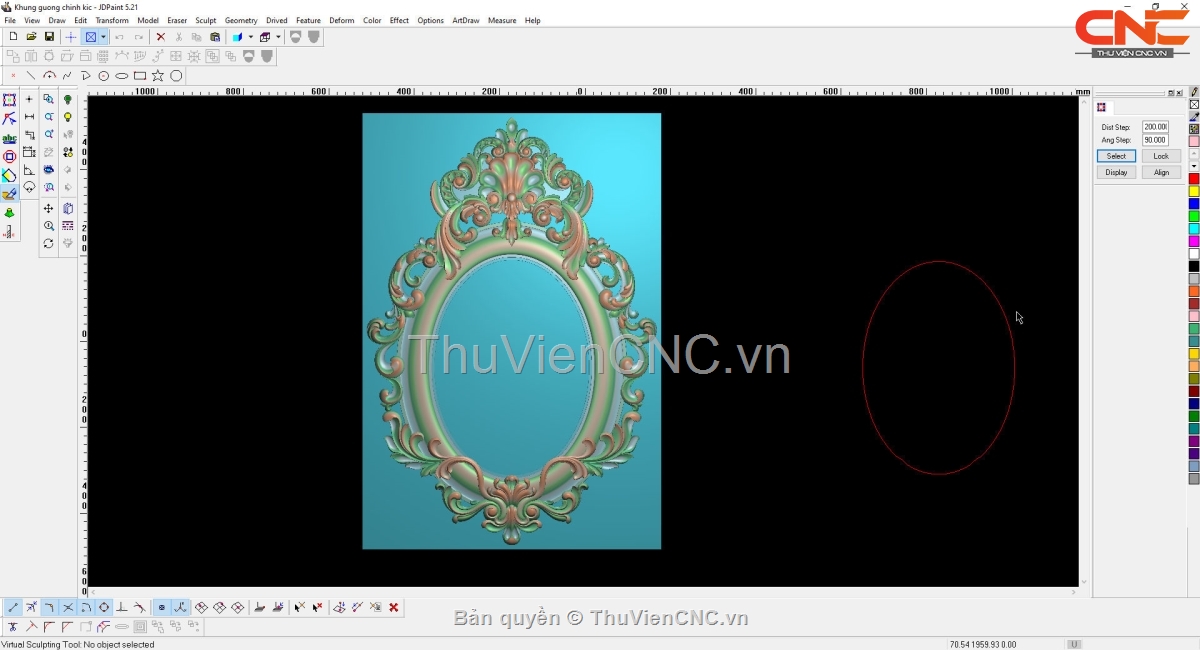Expand the wireframe box view dropdown
1200x650 pixels.
278,37
